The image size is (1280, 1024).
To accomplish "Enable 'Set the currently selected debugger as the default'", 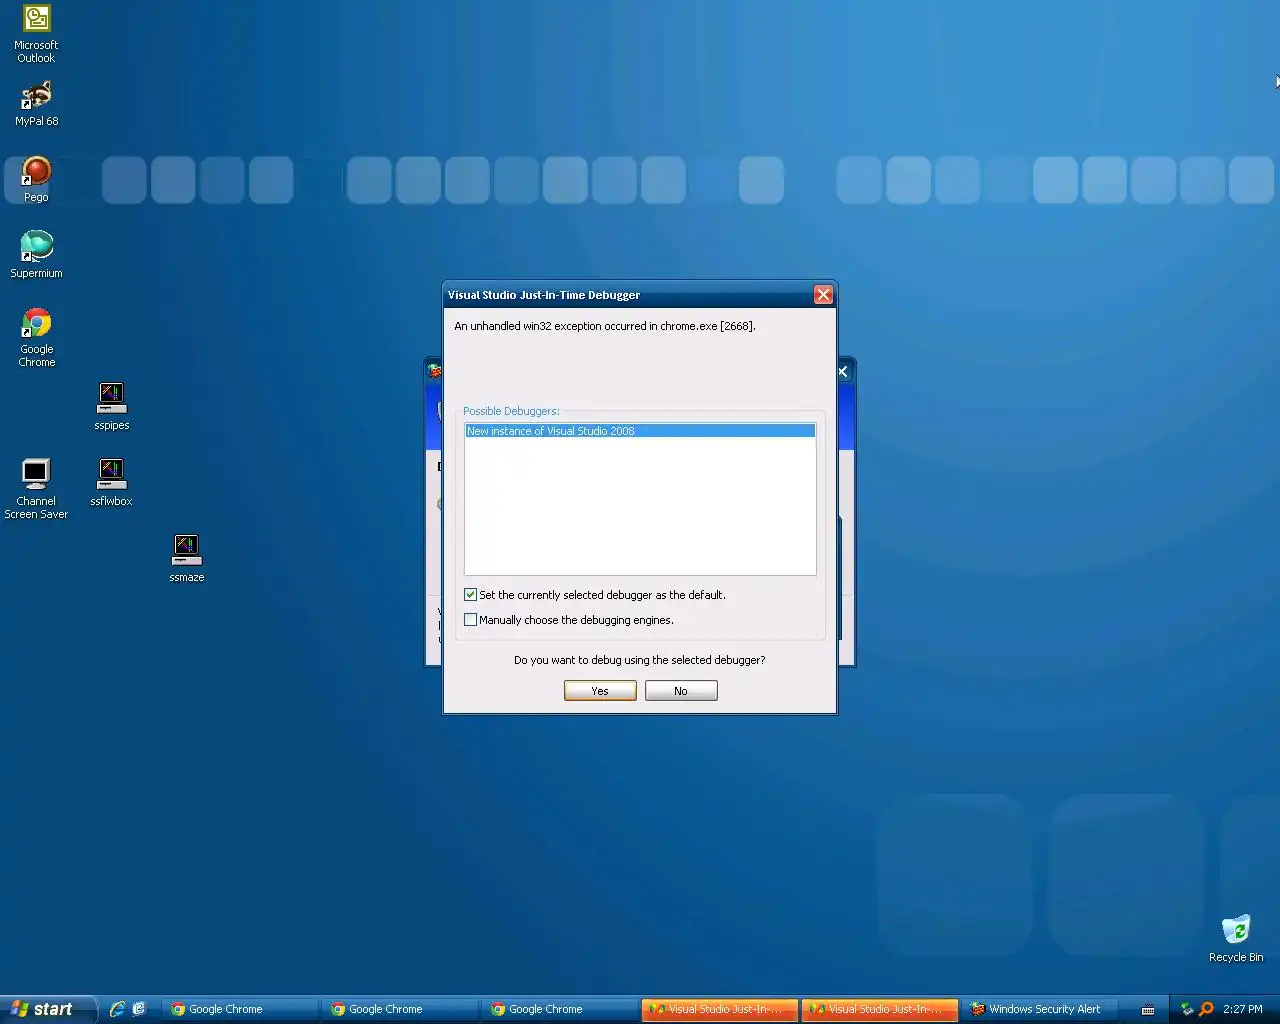I will pyautogui.click(x=470, y=595).
